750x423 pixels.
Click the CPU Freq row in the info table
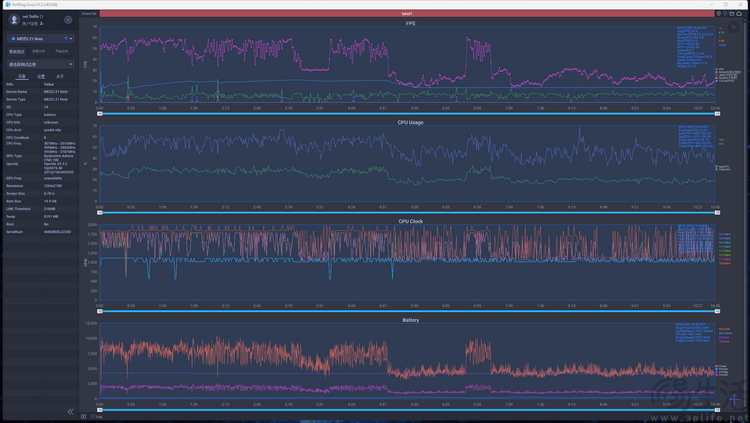(40, 147)
